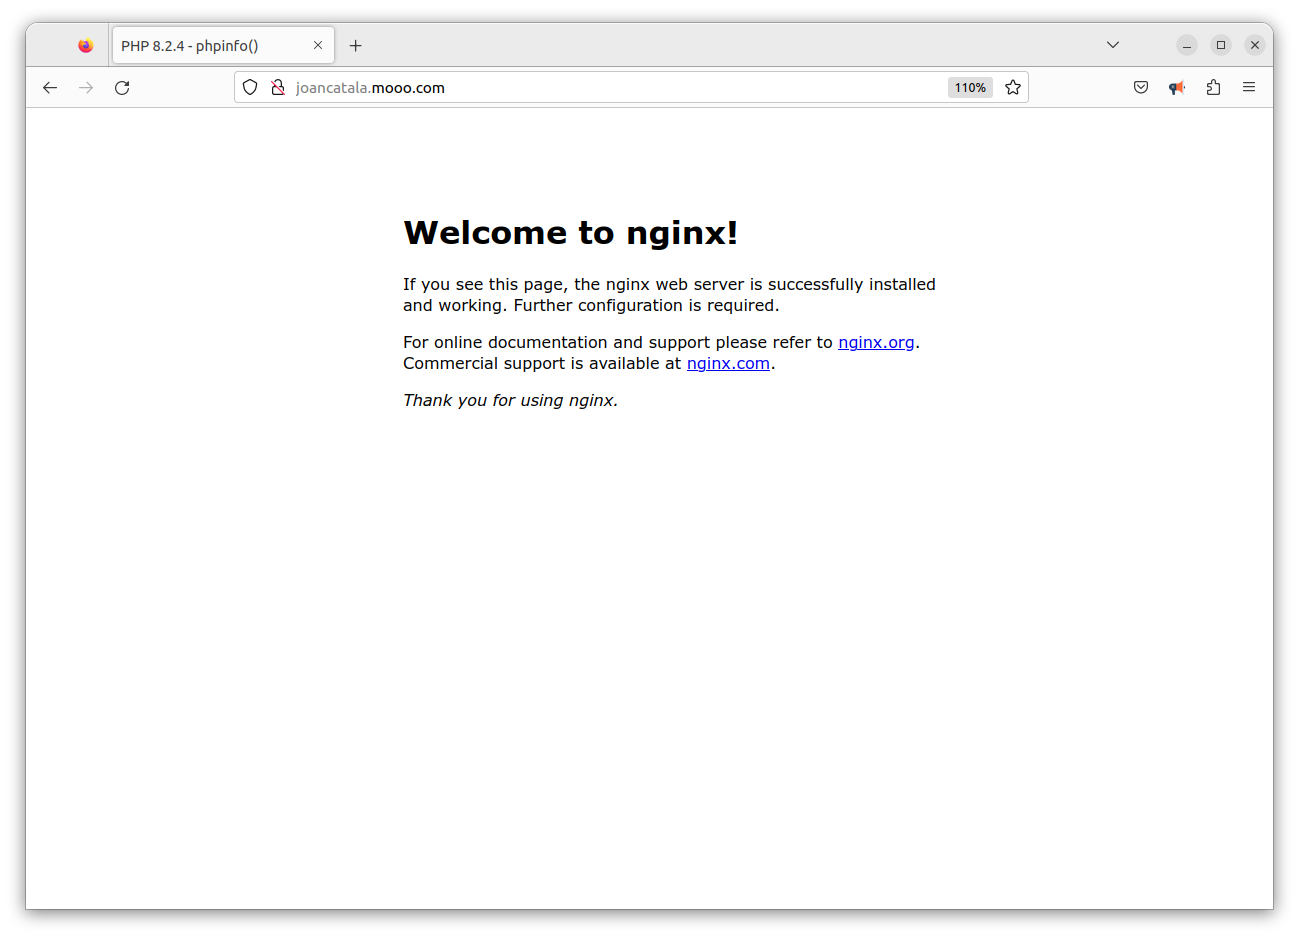This screenshot has width=1299, height=938.
Task: Open the tracking protection shield panel
Action: pos(250,88)
